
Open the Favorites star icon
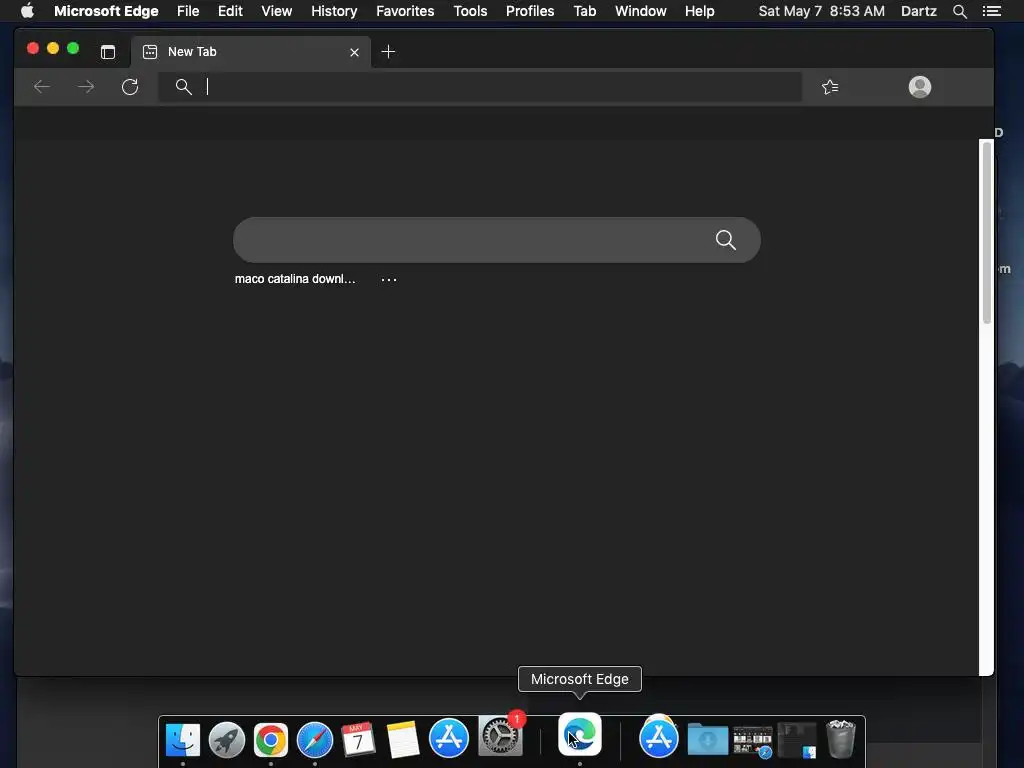click(x=830, y=87)
